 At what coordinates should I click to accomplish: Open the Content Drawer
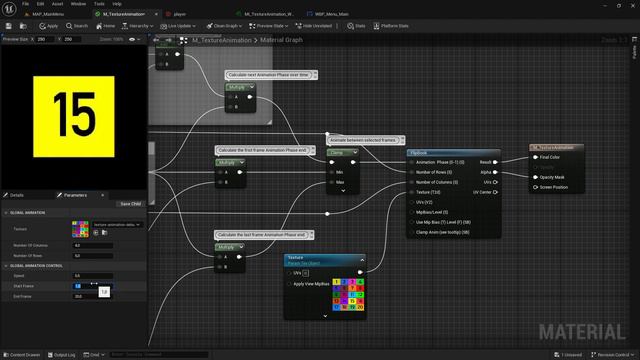click(x=22, y=355)
